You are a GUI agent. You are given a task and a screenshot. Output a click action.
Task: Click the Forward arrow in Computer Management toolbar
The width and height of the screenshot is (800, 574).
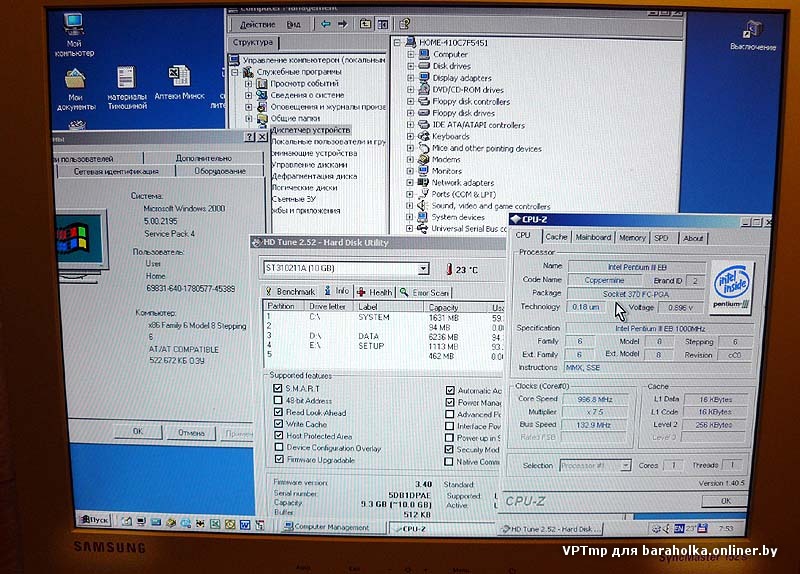[x=342, y=24]
